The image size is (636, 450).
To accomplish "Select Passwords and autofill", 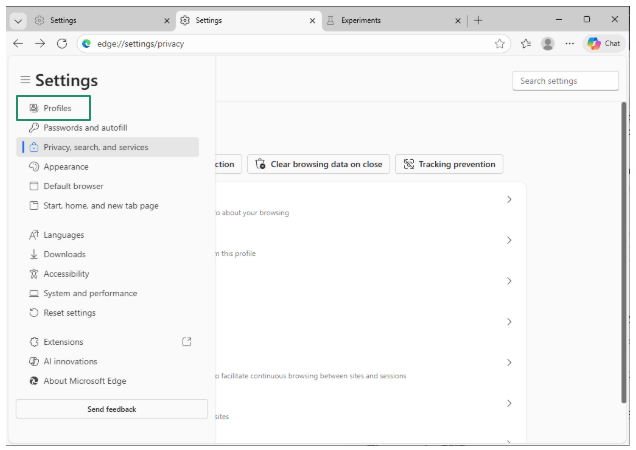I will pyautogui.click(x=85, y=128).
